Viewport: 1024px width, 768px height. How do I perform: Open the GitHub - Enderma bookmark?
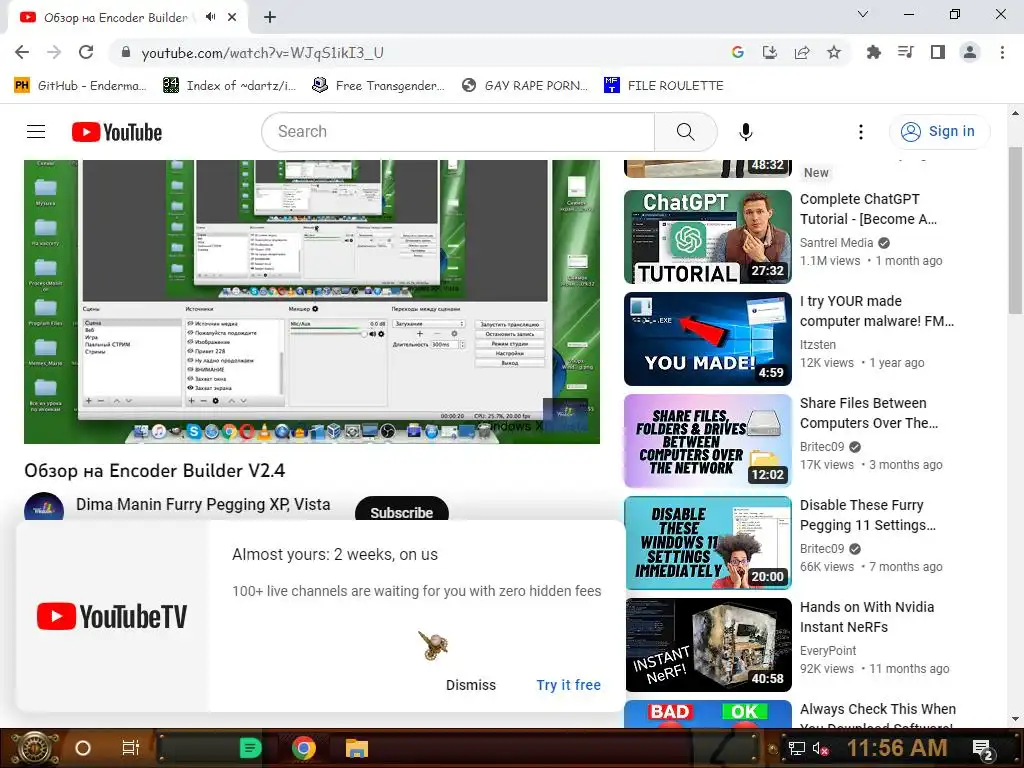tap(80, 86)
